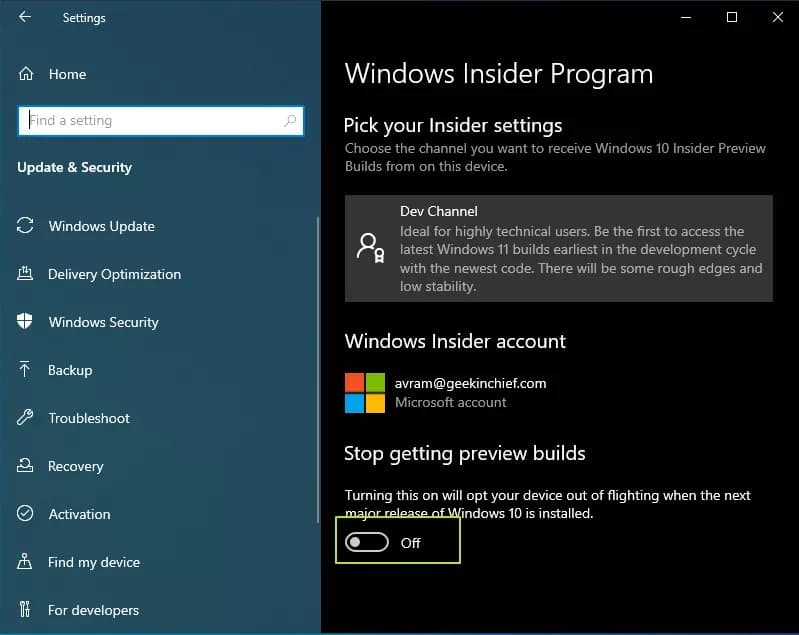Click the sidebar vertical scrollbar
The image size is (799, 635).
pos(318,369)
